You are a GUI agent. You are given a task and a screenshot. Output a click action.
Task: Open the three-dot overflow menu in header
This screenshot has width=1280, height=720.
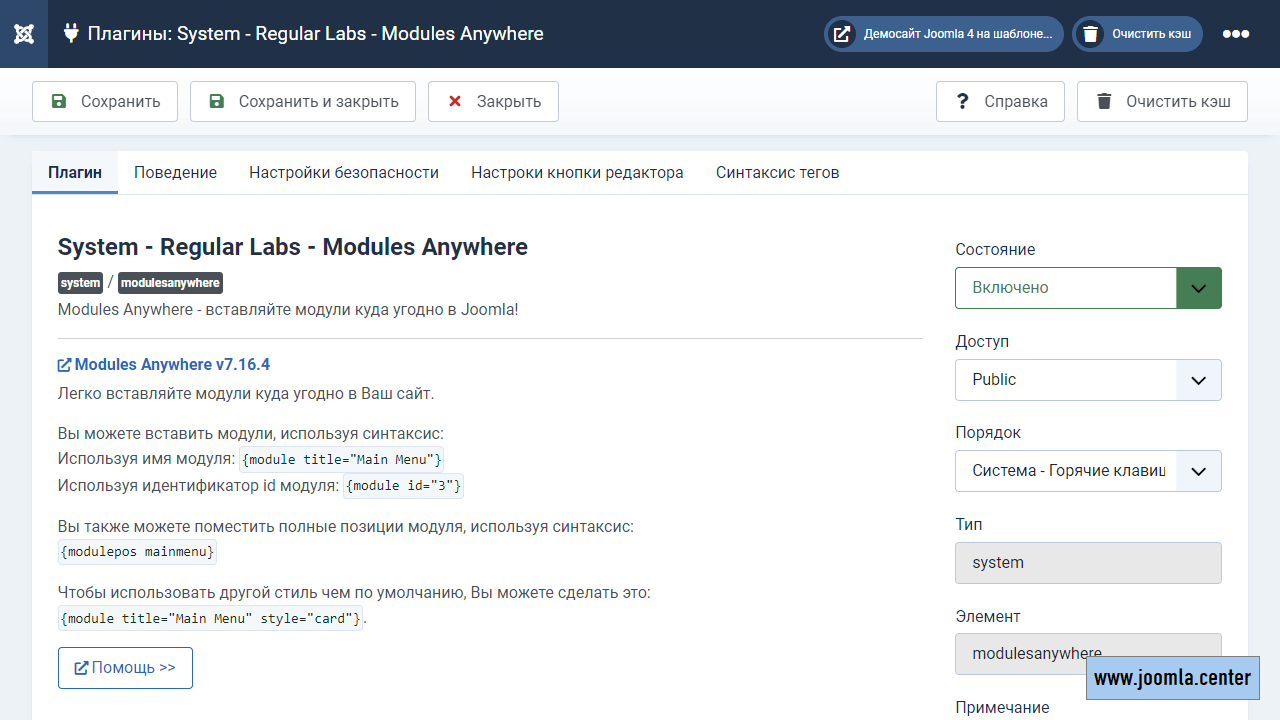1237,33
